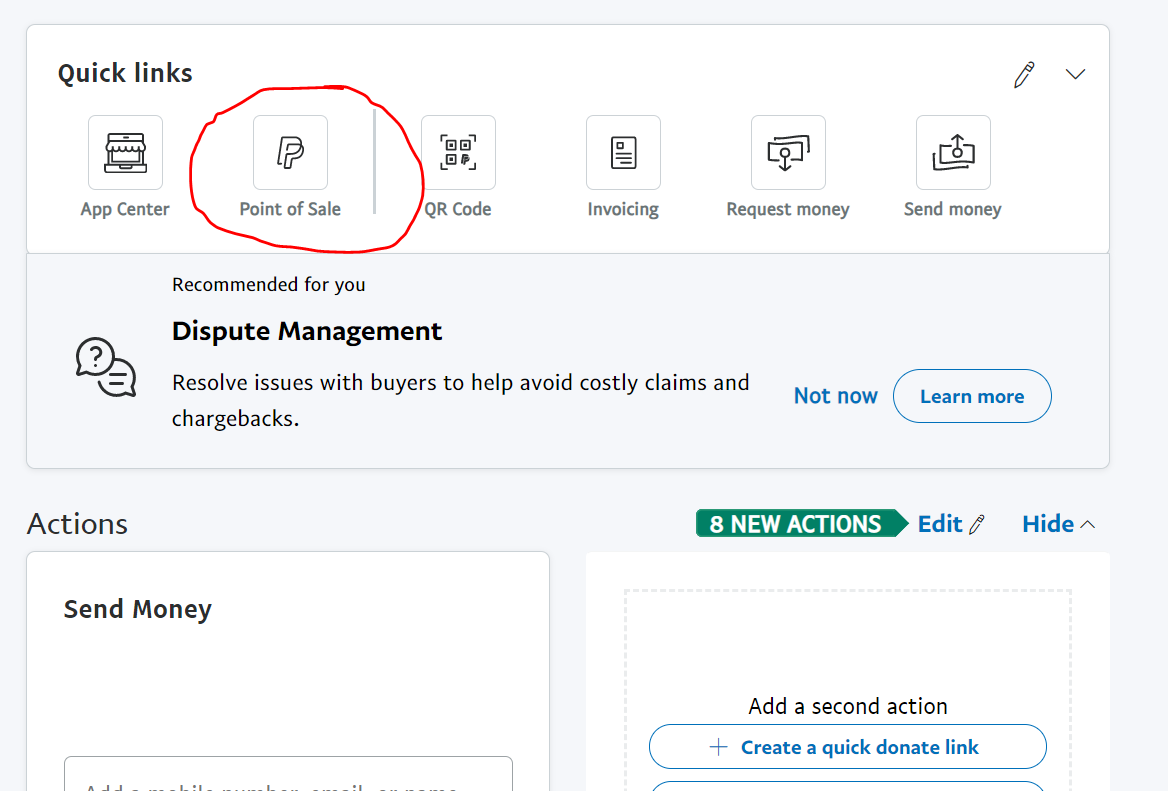Open the Request money icon
This screenshot has width=1168, height=791.
(x=788, y=153)
